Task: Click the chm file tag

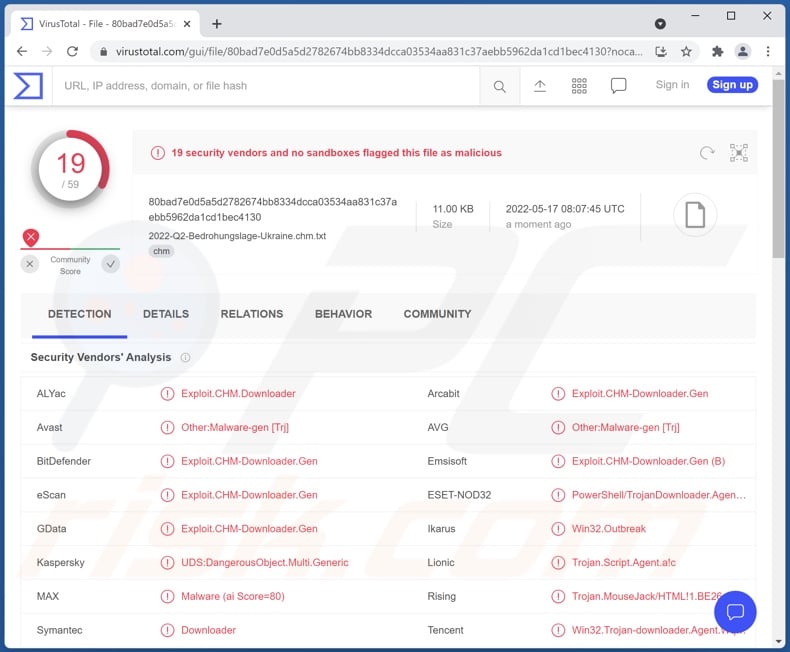Action: 161,251
